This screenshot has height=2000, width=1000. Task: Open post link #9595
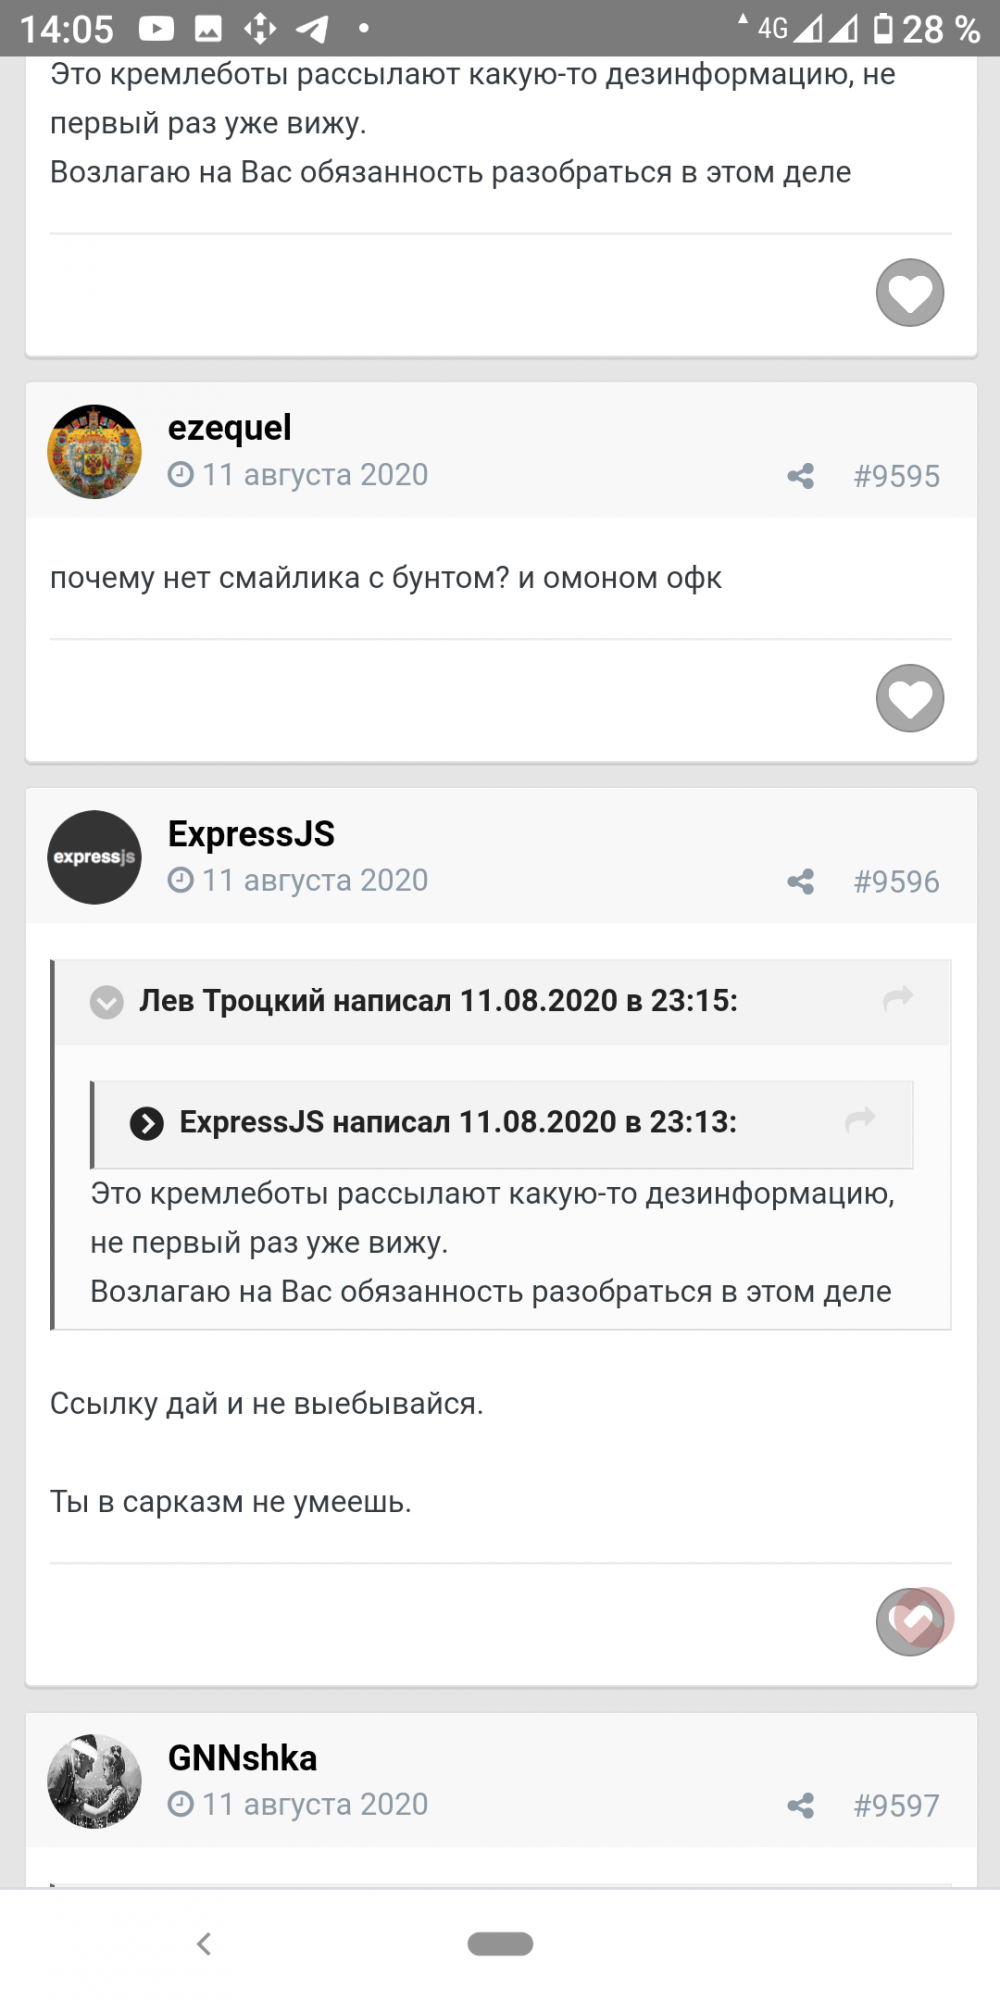(x=896, y=476)
